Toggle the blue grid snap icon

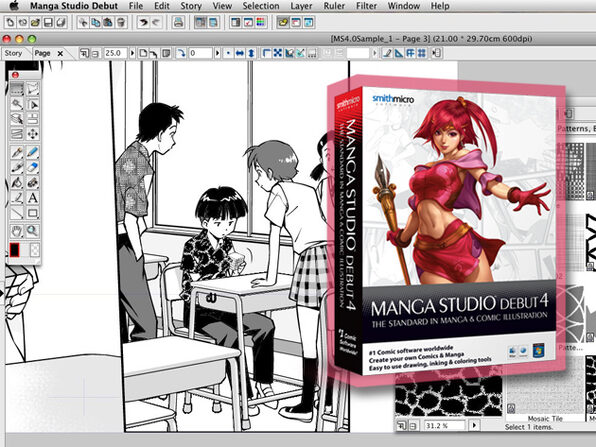pyautogui.click(x=422, y=53)
